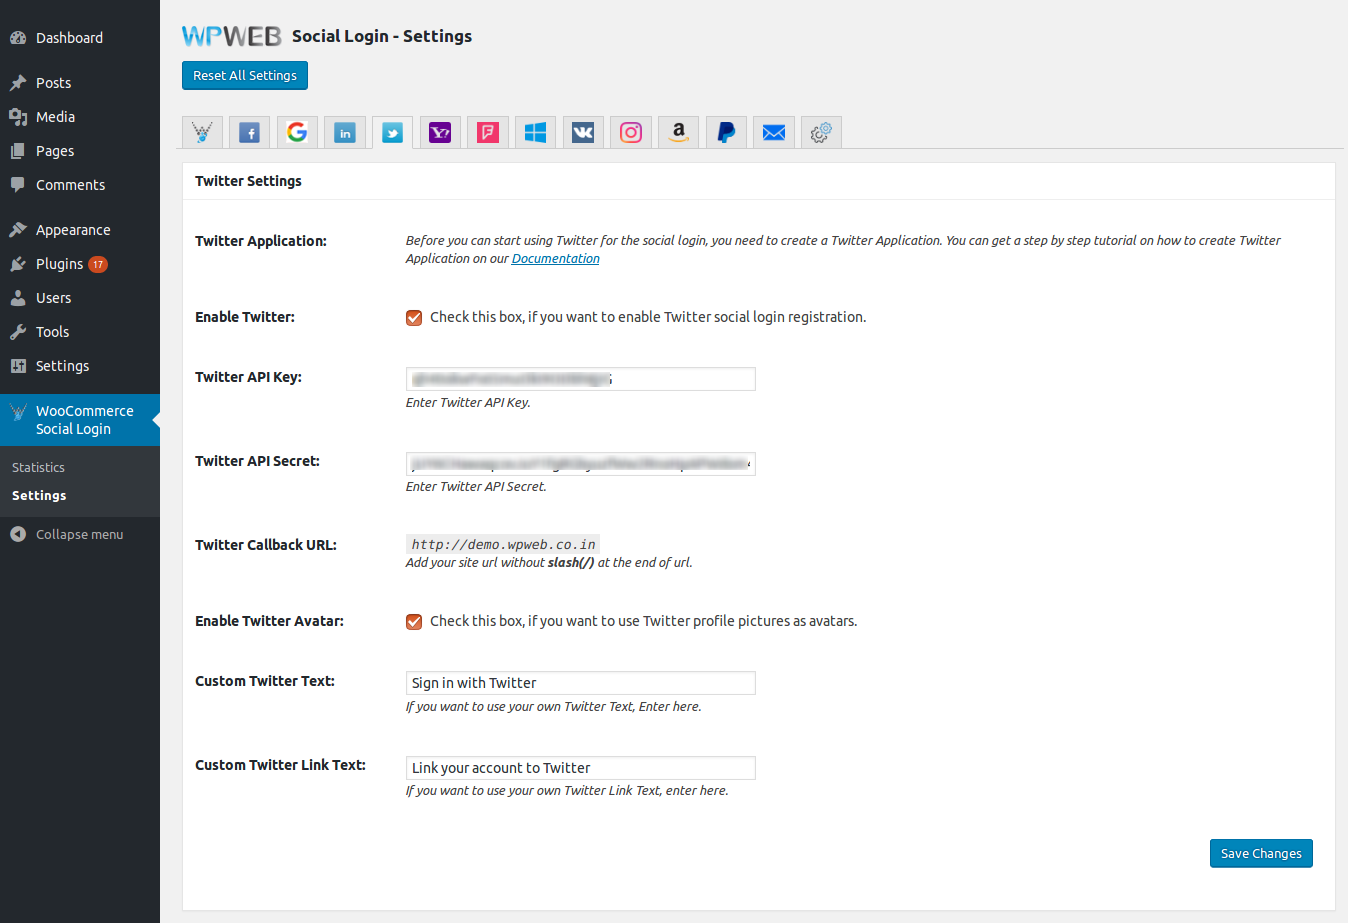Open the Plugins menu in sidebar
This screenshot has width=1348, height=923.
coord(59,264)
